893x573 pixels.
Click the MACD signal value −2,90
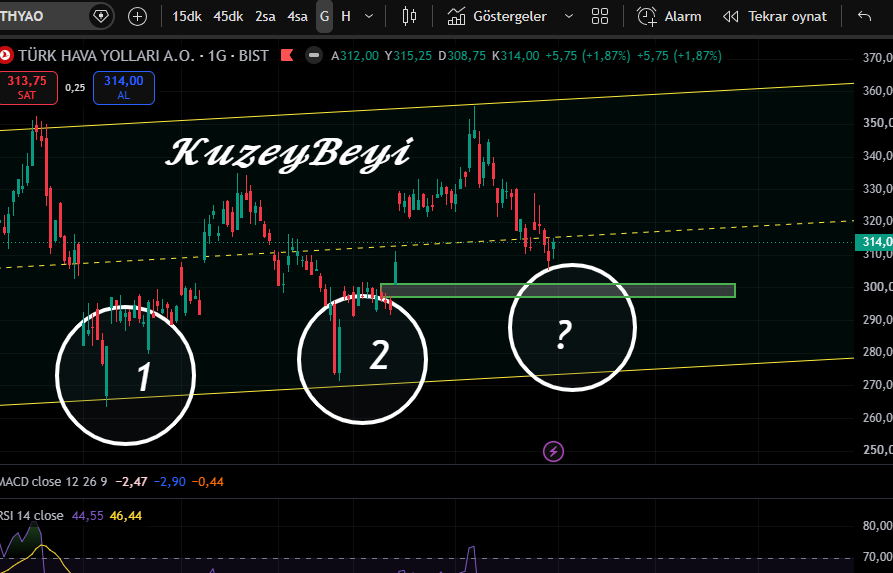pos(170,482)
